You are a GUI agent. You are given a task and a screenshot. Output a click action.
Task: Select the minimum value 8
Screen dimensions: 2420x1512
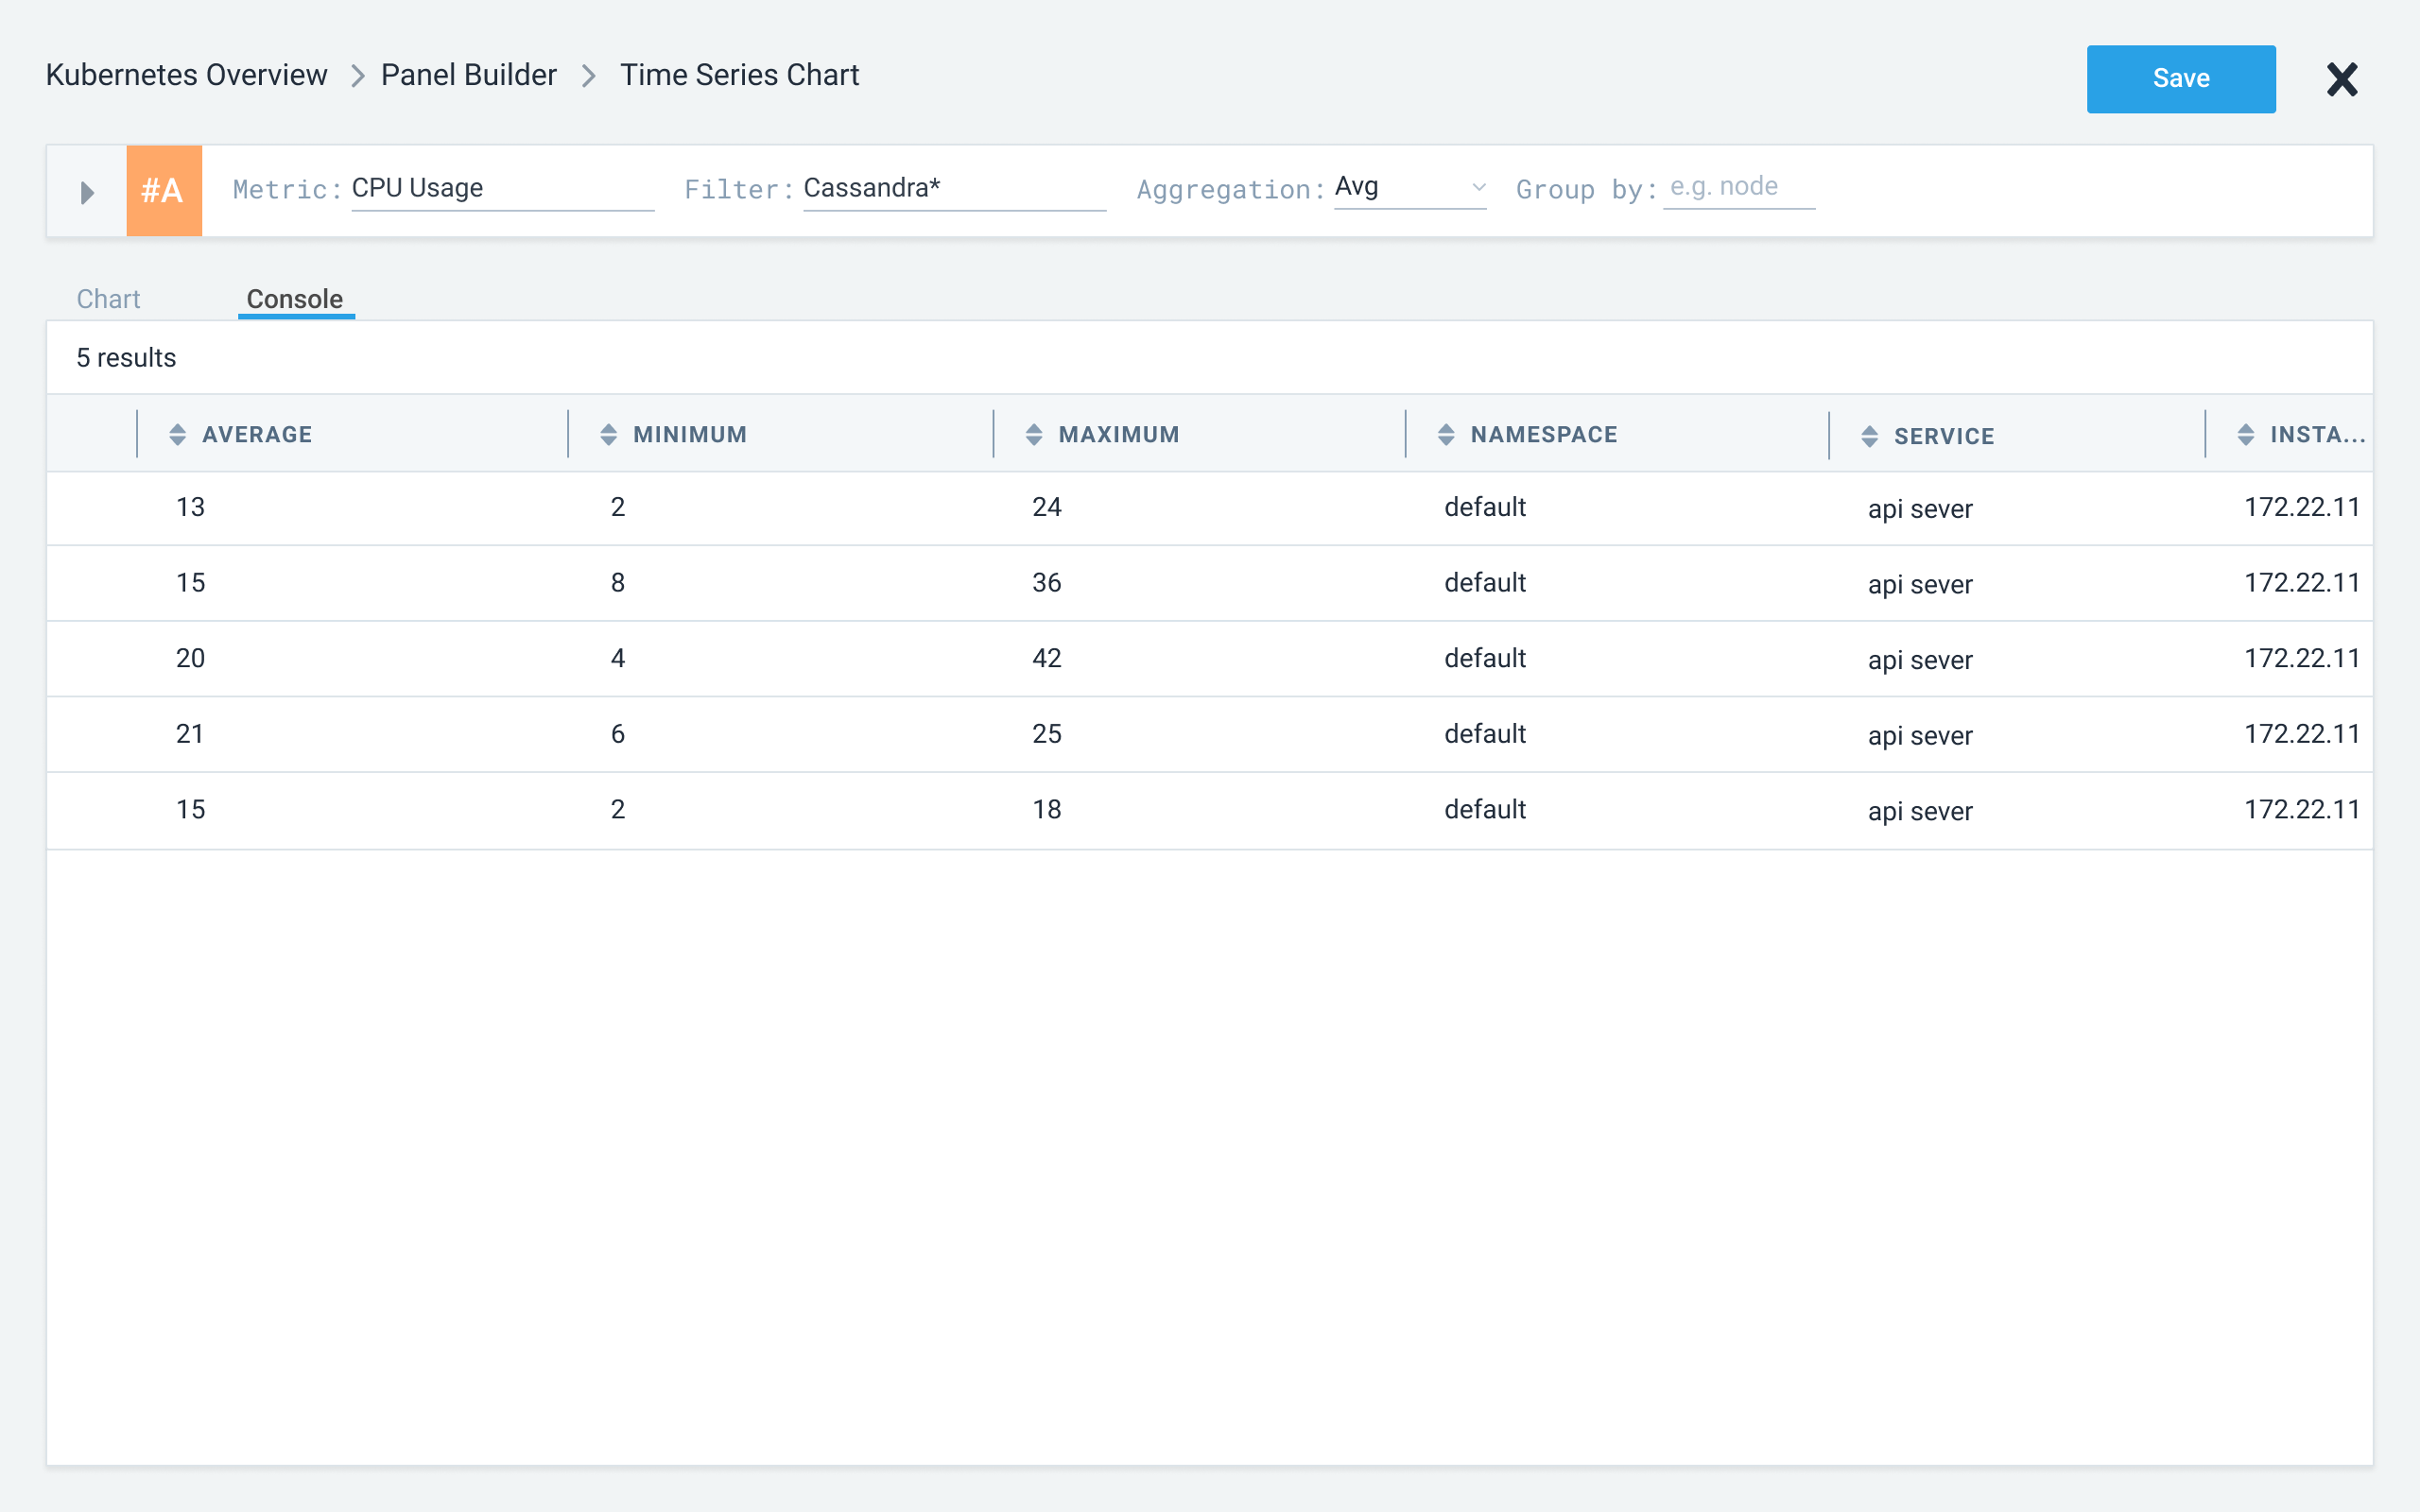tap(618, 583)
